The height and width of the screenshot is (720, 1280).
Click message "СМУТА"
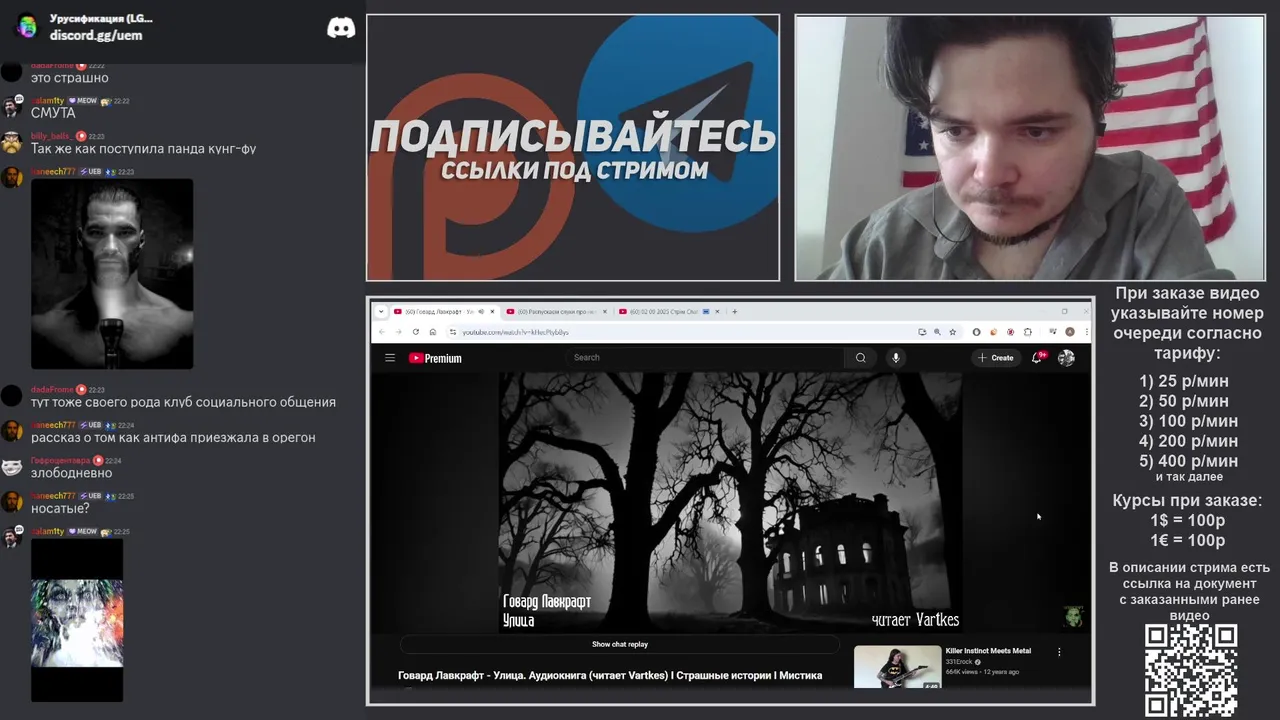(53, 113)
